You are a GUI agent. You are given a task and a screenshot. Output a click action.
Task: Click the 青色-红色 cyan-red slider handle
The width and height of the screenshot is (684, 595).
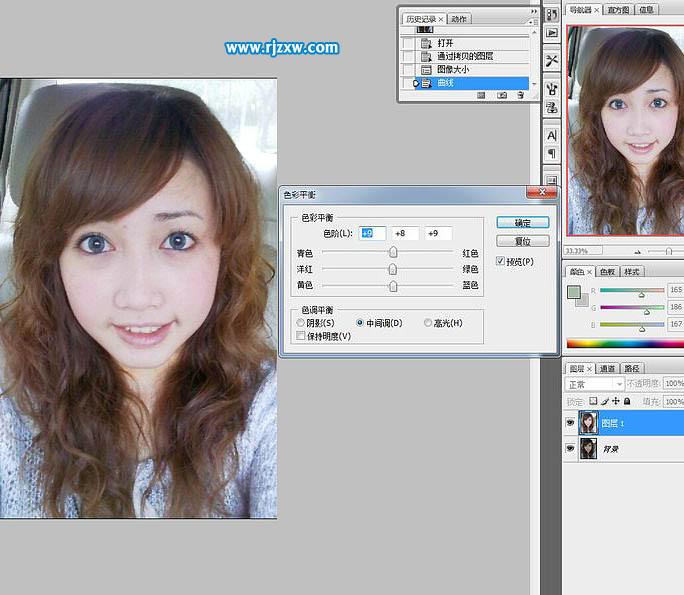coord(392,253)
